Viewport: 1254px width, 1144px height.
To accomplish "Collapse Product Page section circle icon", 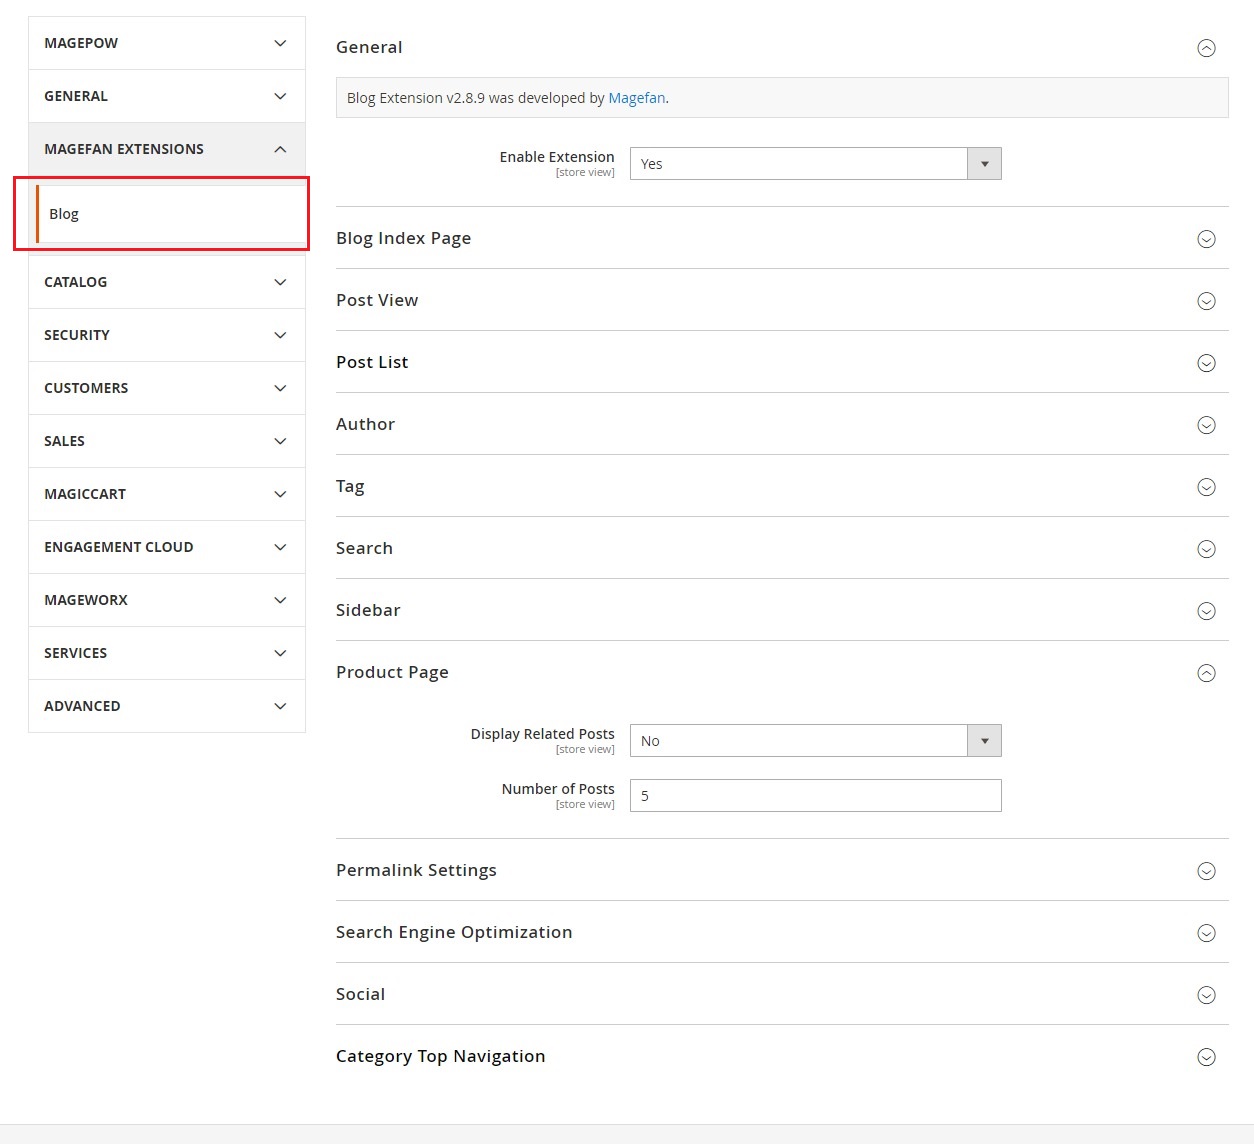I will tap(1206, 673).
